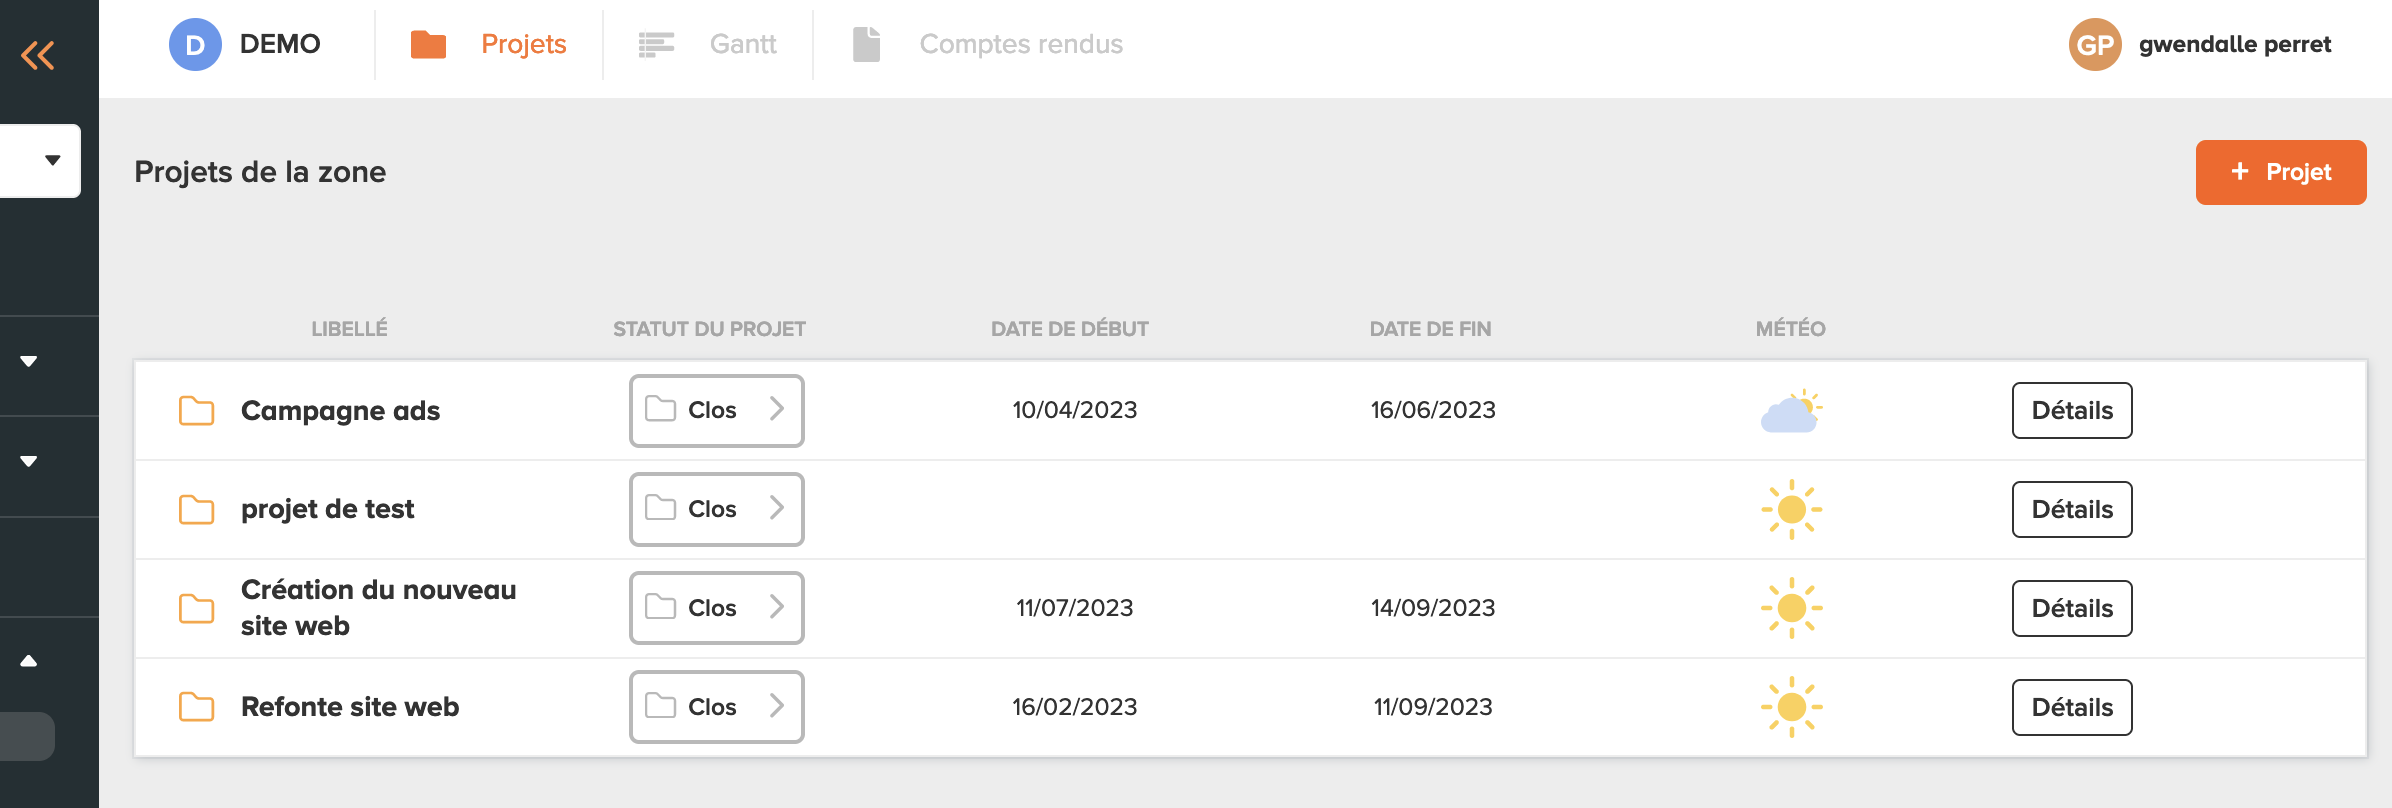2392x808 pixels.
Task: Click the orange Projets folder icon
Action: point(428,44)
